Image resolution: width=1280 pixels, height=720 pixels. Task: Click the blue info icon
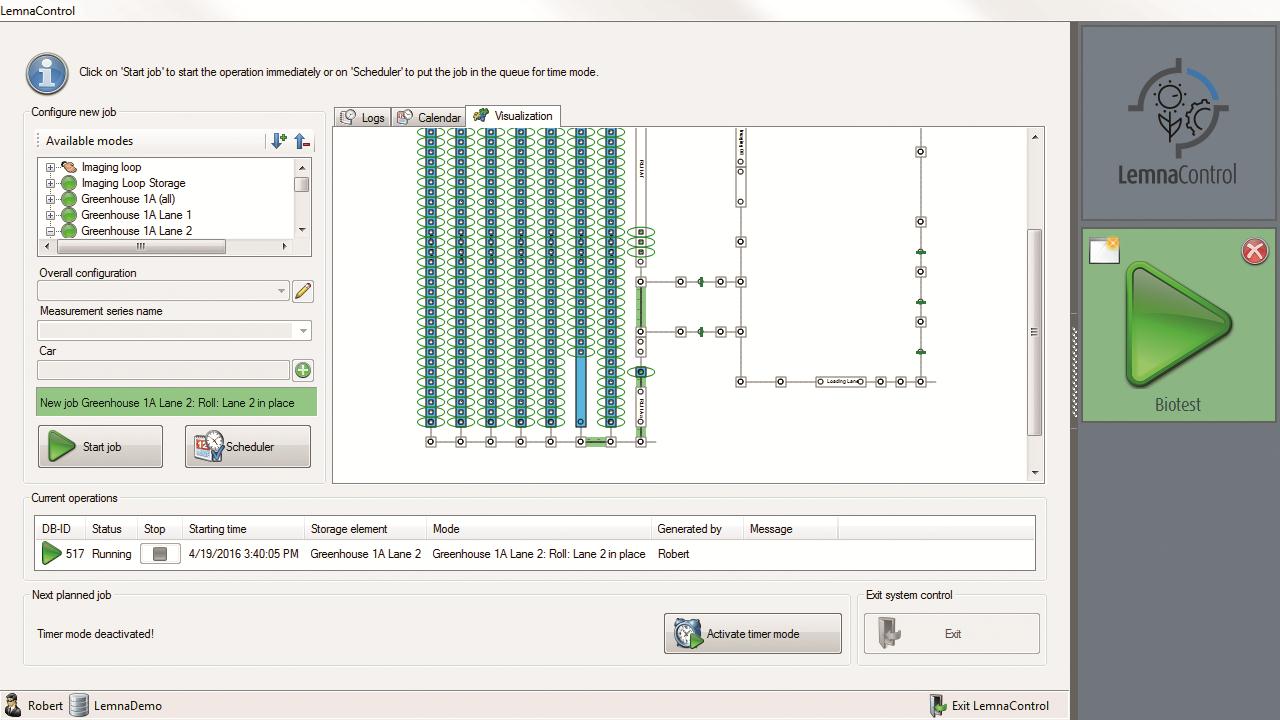tap(47, 73)
